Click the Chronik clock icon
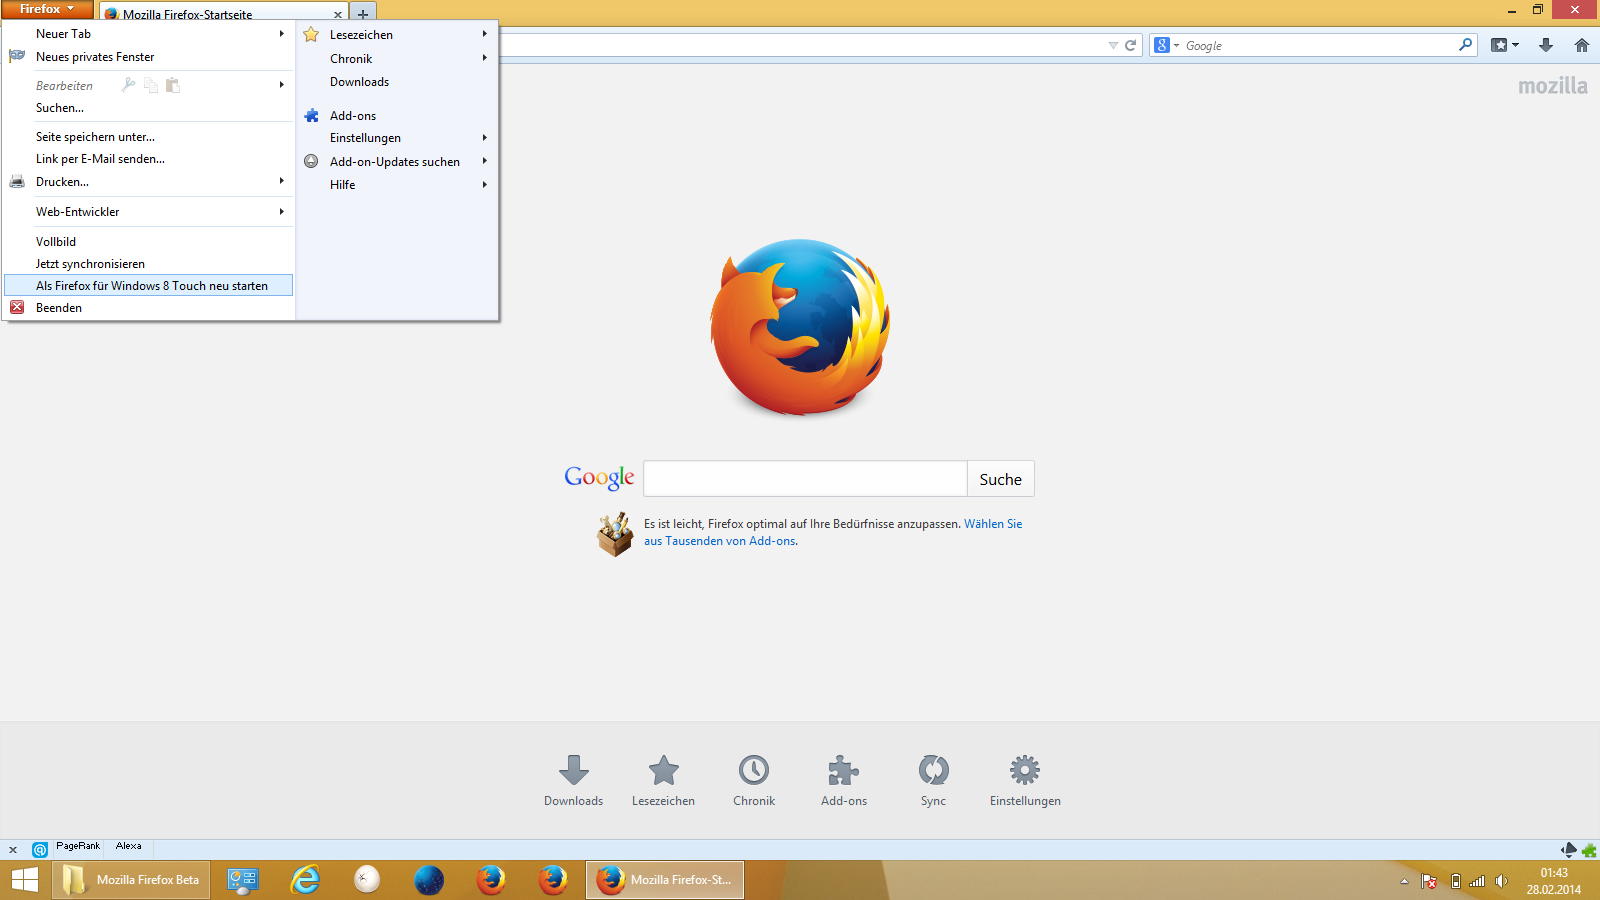The image size is (1600, 900). pos(754,770)
